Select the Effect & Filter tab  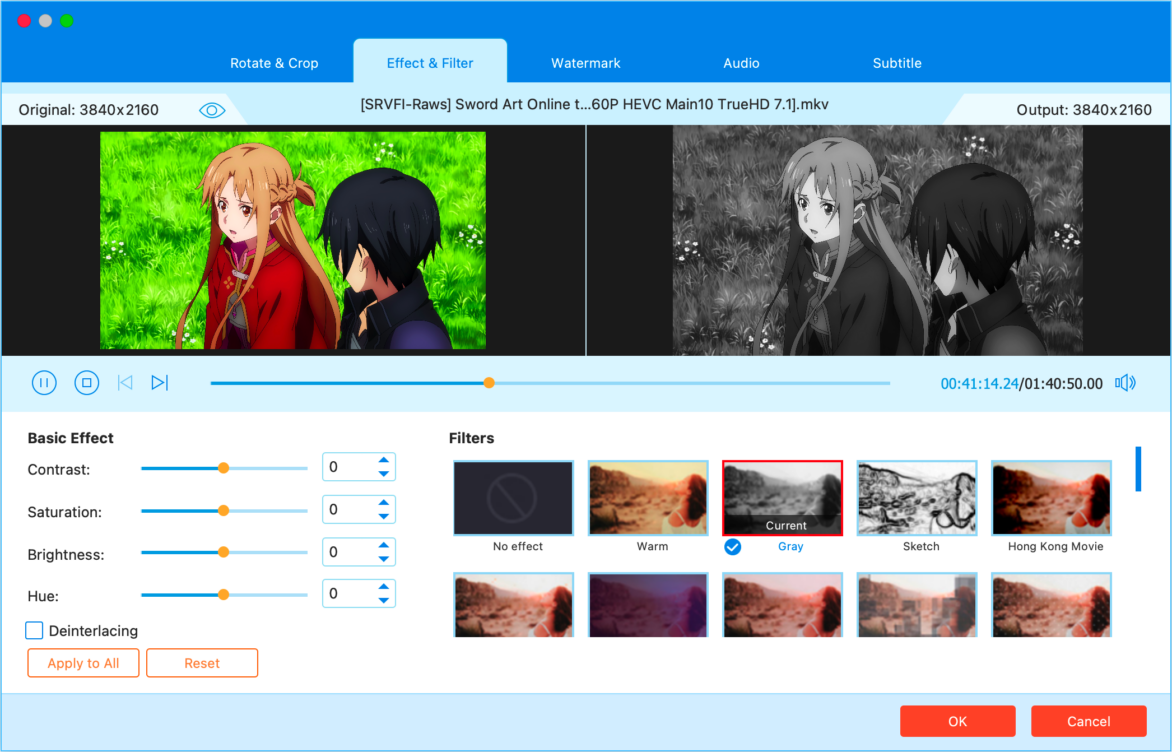tap(430, 63)
